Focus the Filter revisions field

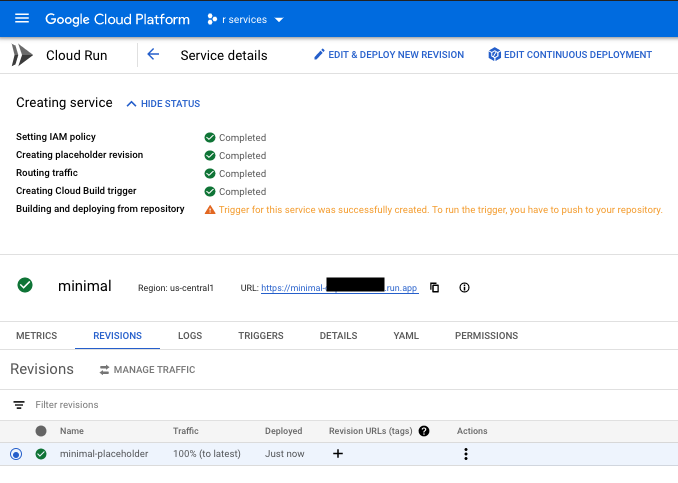[67, 405]
